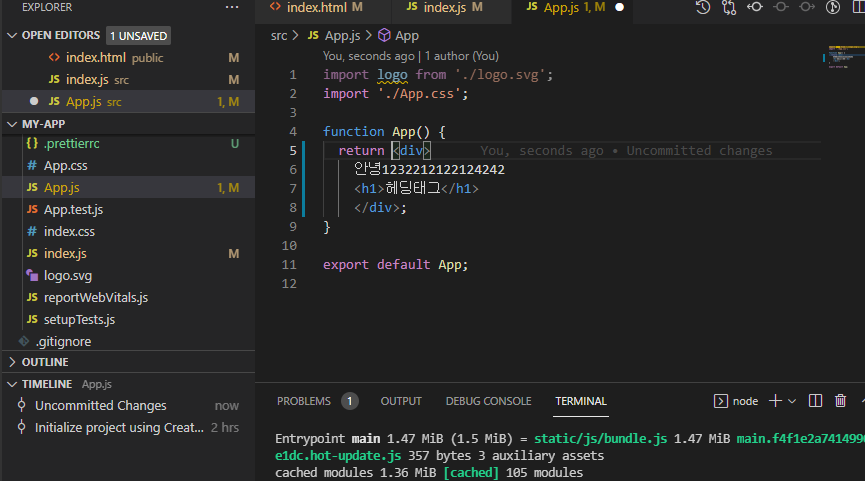The height and width of the screenshot is (481, 865).
Task: Click the Open Changes compare icon
Action: point(728,7)
